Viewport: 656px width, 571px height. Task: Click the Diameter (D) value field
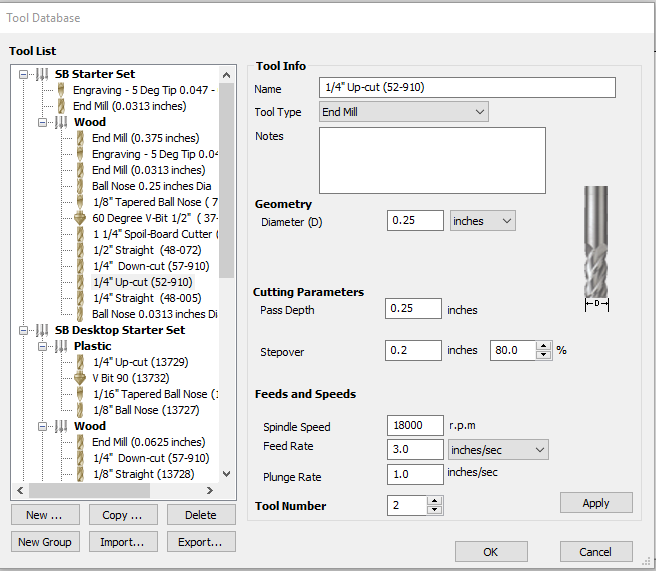coord(415,220)
